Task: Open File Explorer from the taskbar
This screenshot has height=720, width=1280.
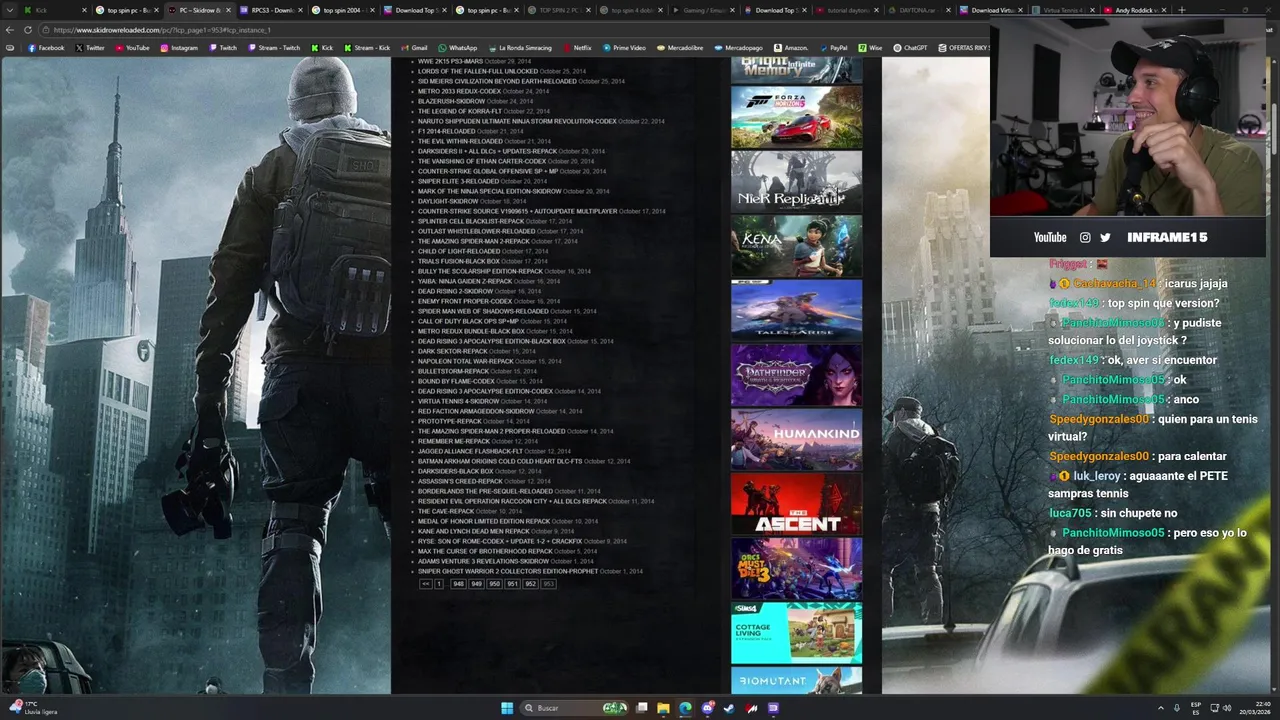Action: click(x=663, y=708)
